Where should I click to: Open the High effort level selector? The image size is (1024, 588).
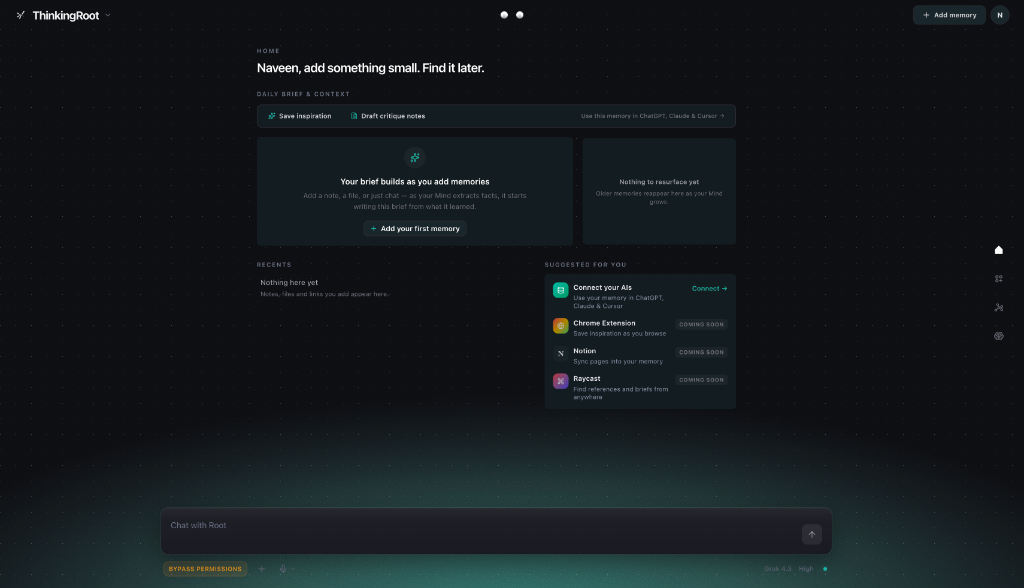(806, 569)
